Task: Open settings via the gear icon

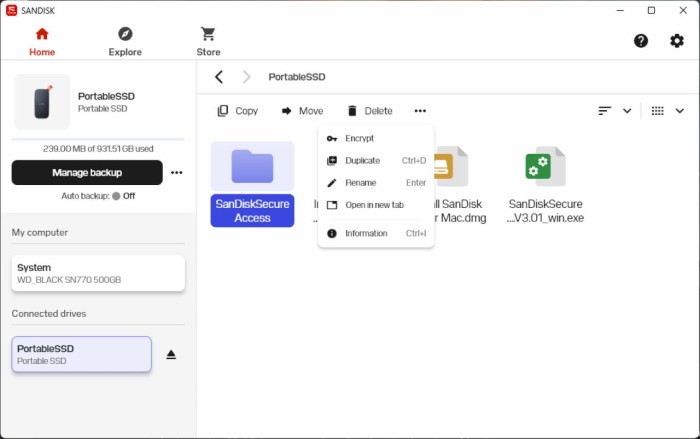Action: [677, 41]
